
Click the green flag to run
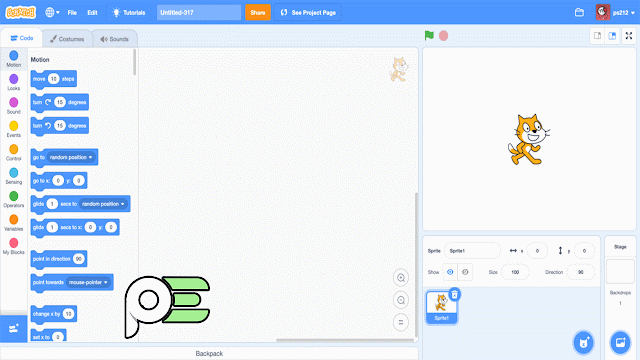coord(429,36)
